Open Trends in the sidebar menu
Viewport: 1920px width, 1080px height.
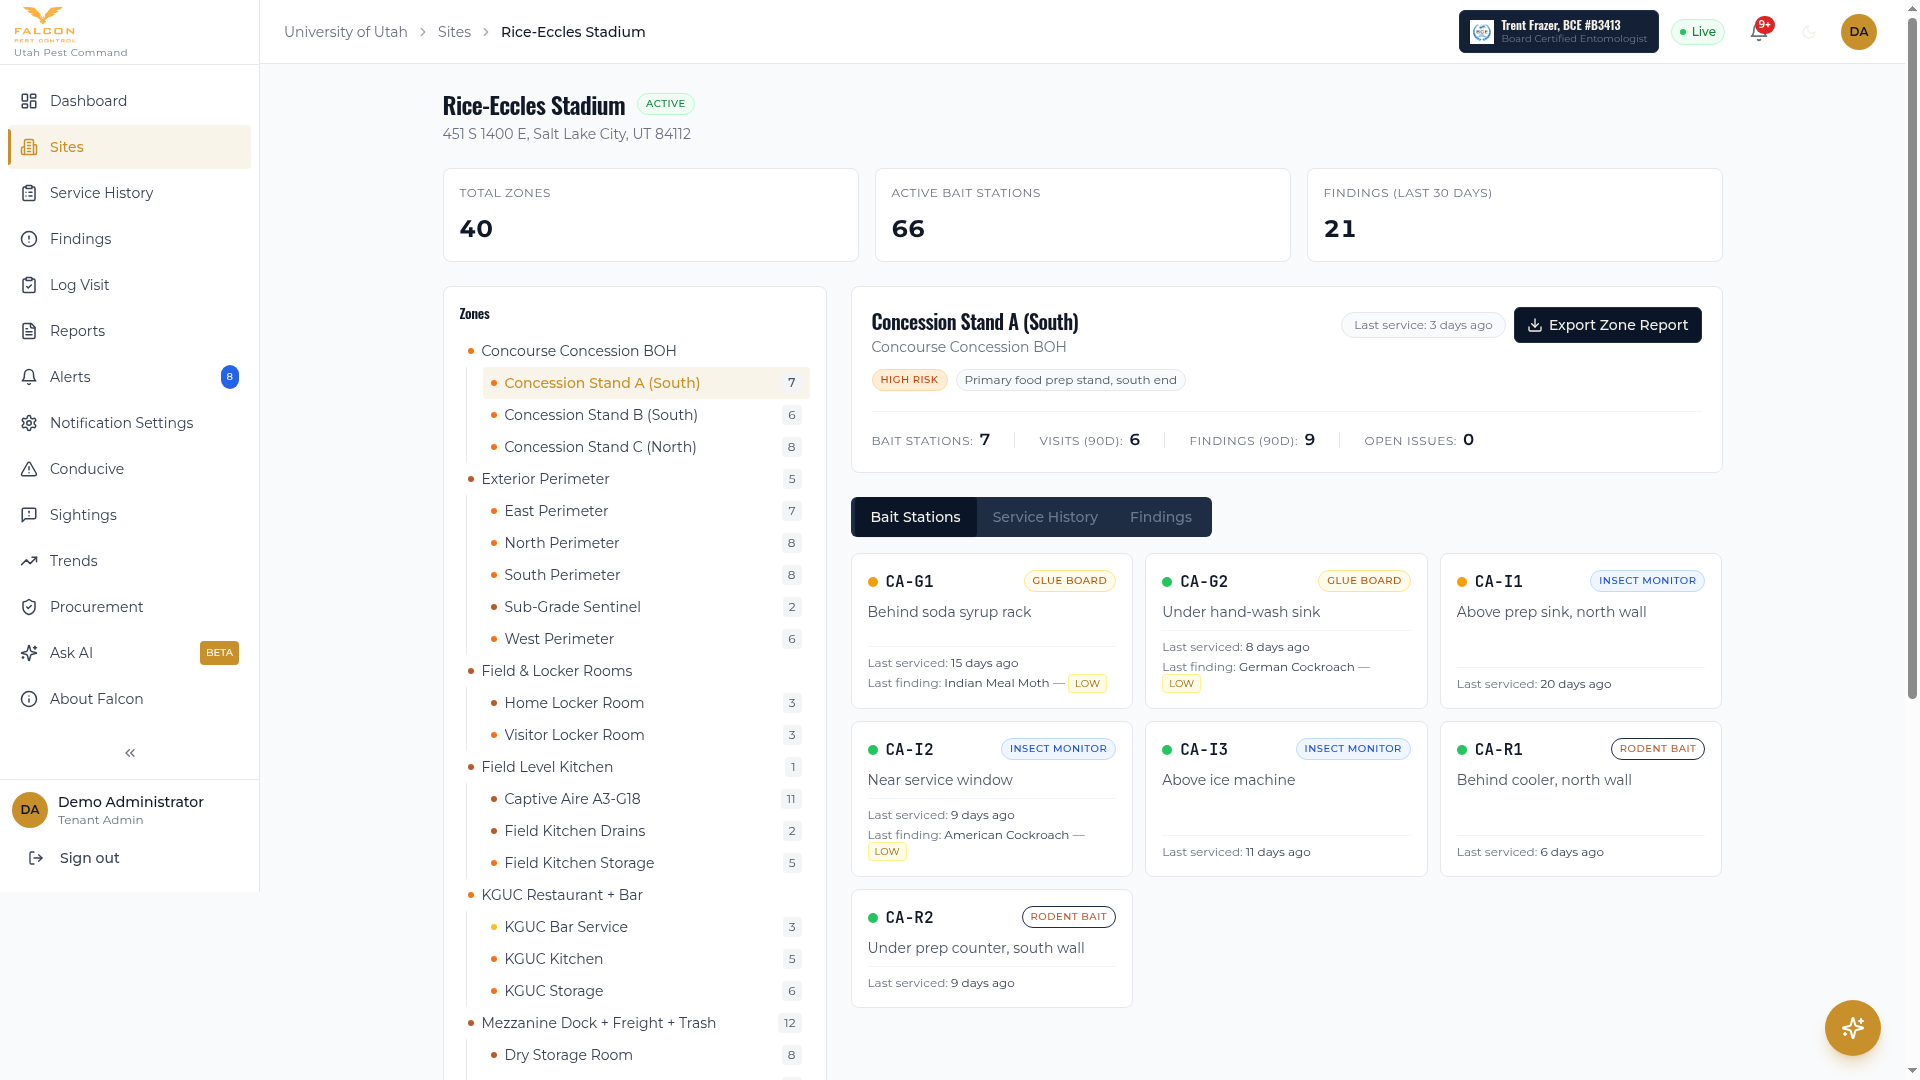click(x=129, y=561)
